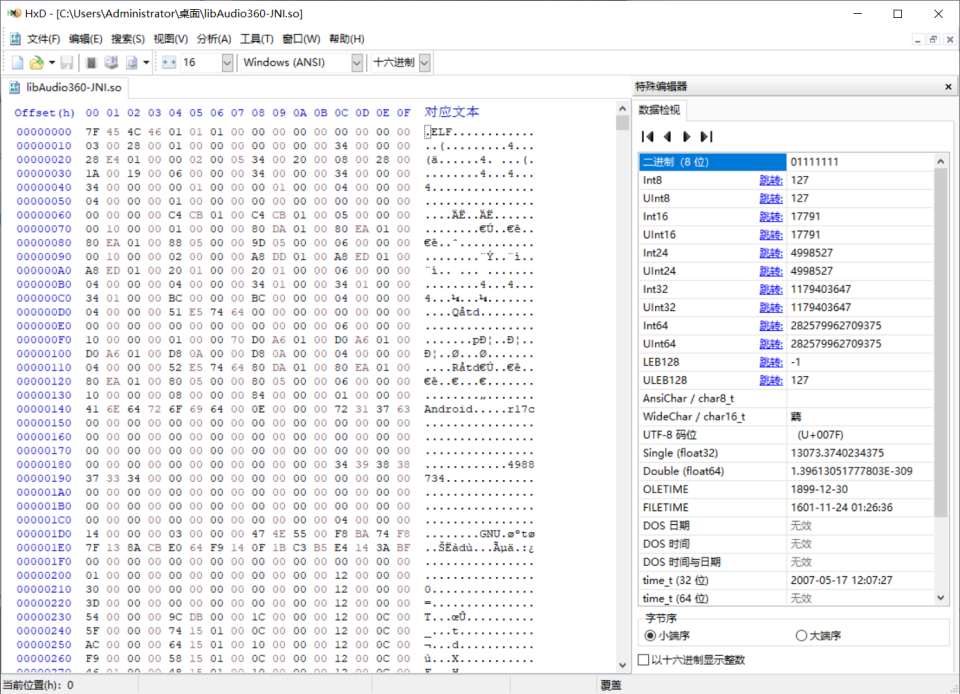Select the big-endian 大端序 radio button
This screenshot has height=694, width=960.
click(x=801, y=635)
